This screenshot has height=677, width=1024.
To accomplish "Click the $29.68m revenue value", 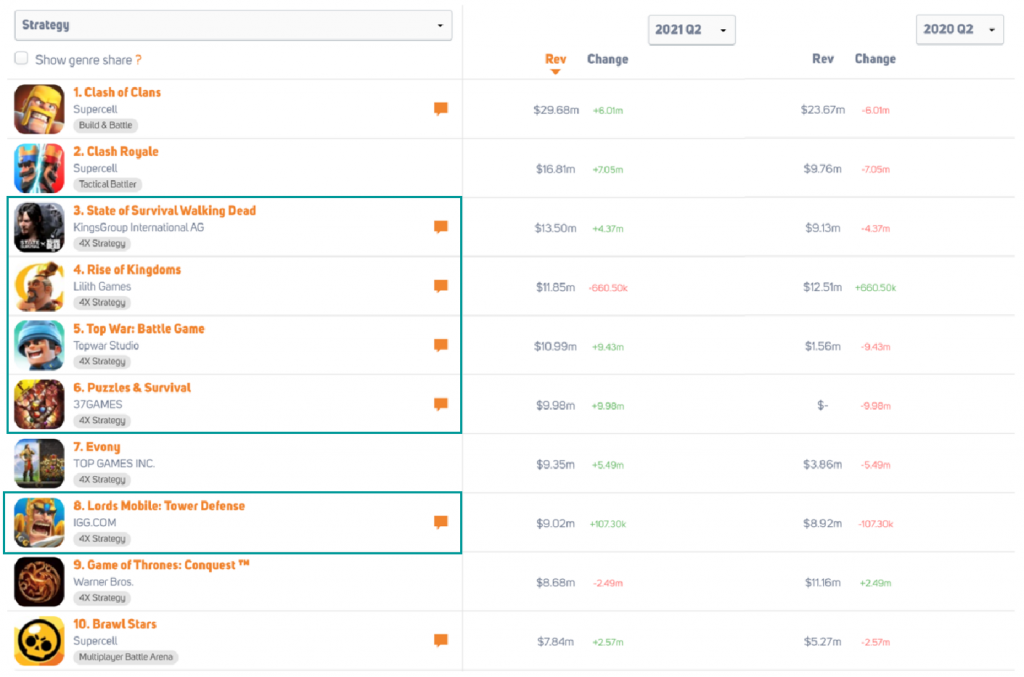I will [x=556, y=110].
